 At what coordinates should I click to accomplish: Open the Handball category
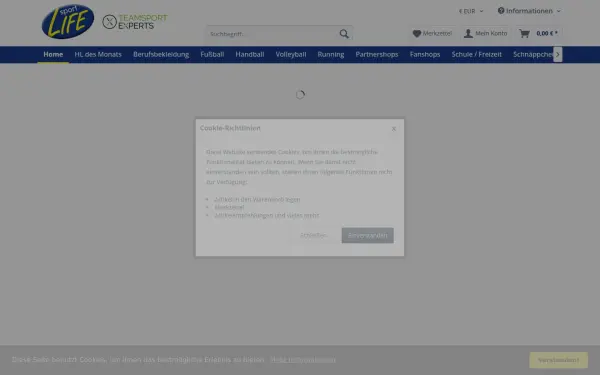[x=250, y=54]
